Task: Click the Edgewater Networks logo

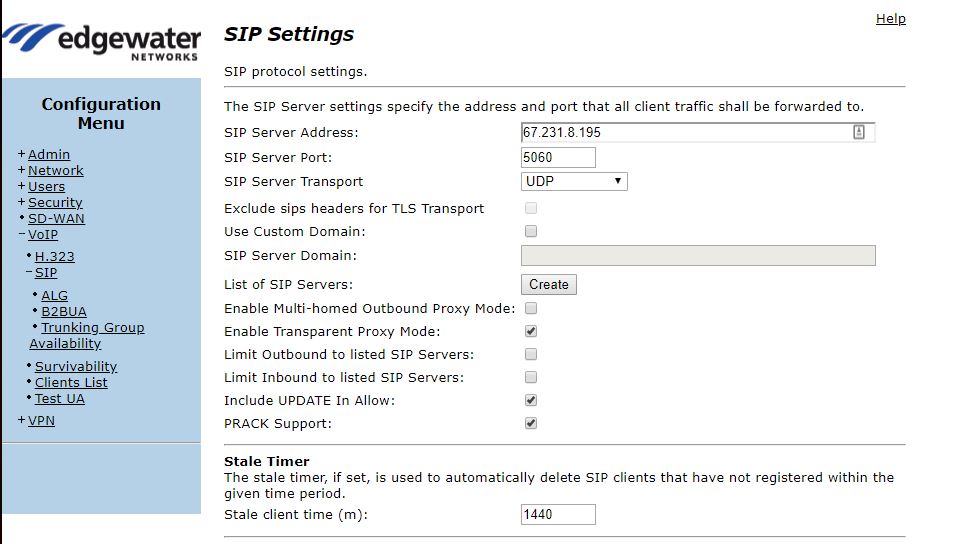Action: 100,42
